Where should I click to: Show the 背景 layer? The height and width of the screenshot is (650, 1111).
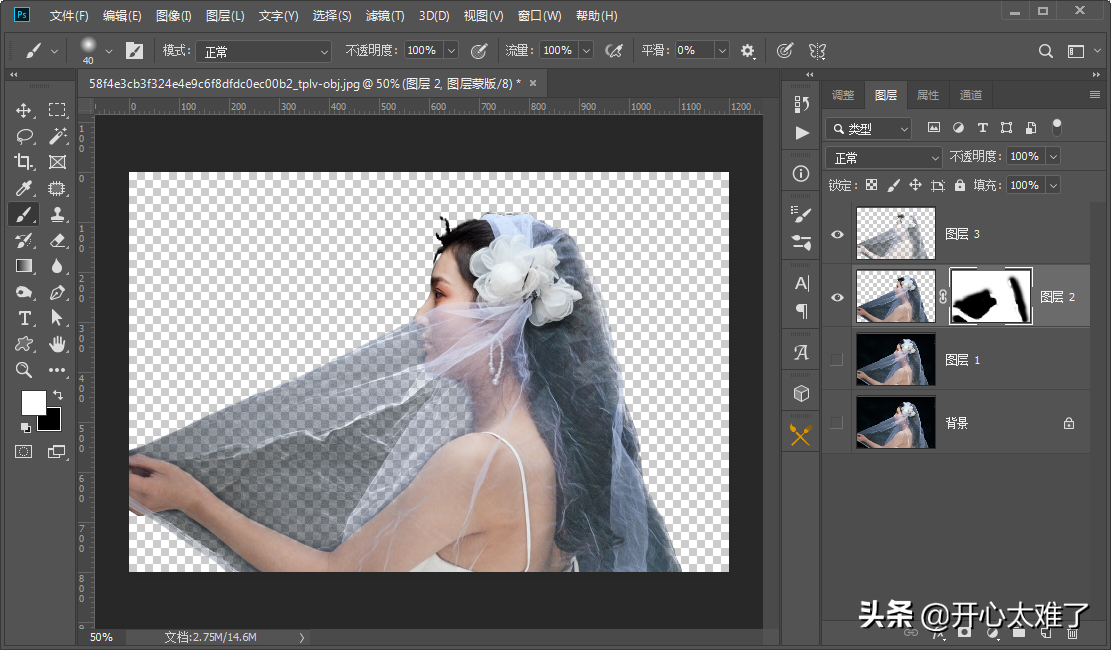click(x=837, y=423)
